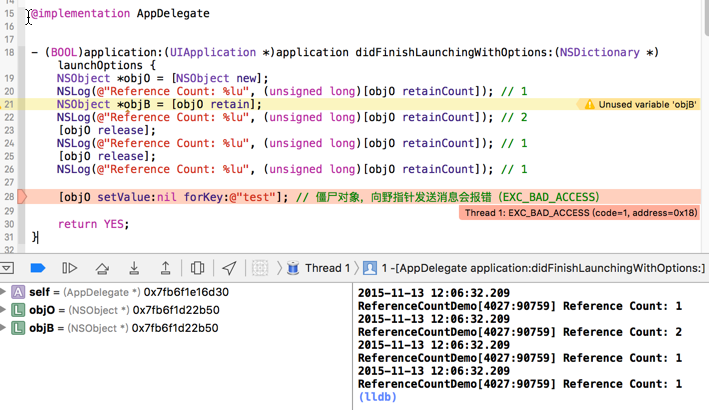Image resolution: width=709 pixels, height=410 pixels.
Task: Click the person icon beside the stack frame
Action: pos(370,268)
